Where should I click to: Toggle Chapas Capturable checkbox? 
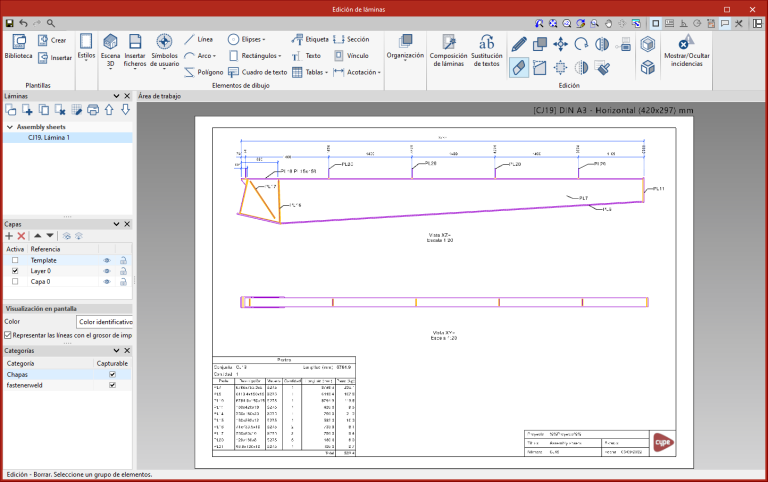[x=112, y=375]
